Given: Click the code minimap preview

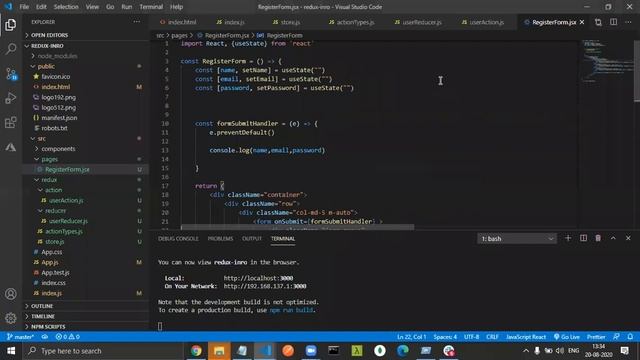Looking at the screenshot, I should 606,61.
